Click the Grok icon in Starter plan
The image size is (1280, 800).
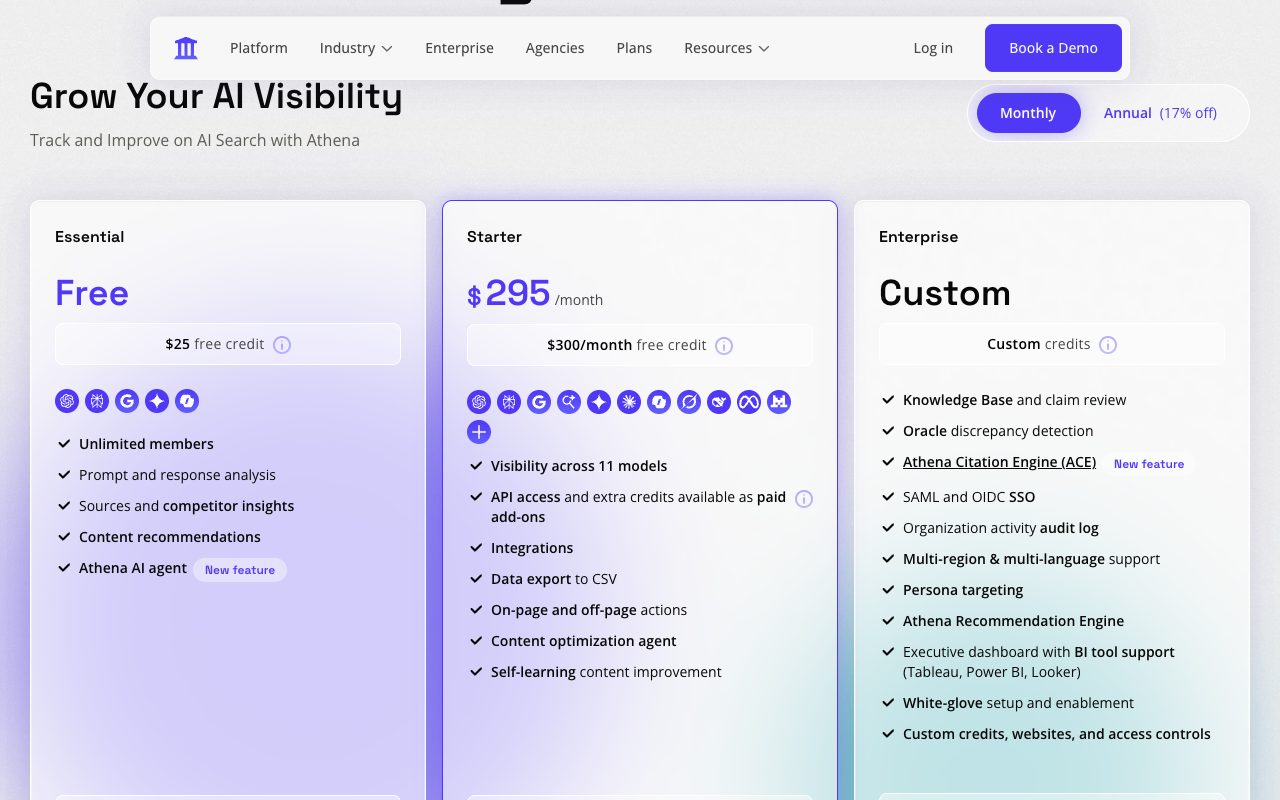point(689,402)
